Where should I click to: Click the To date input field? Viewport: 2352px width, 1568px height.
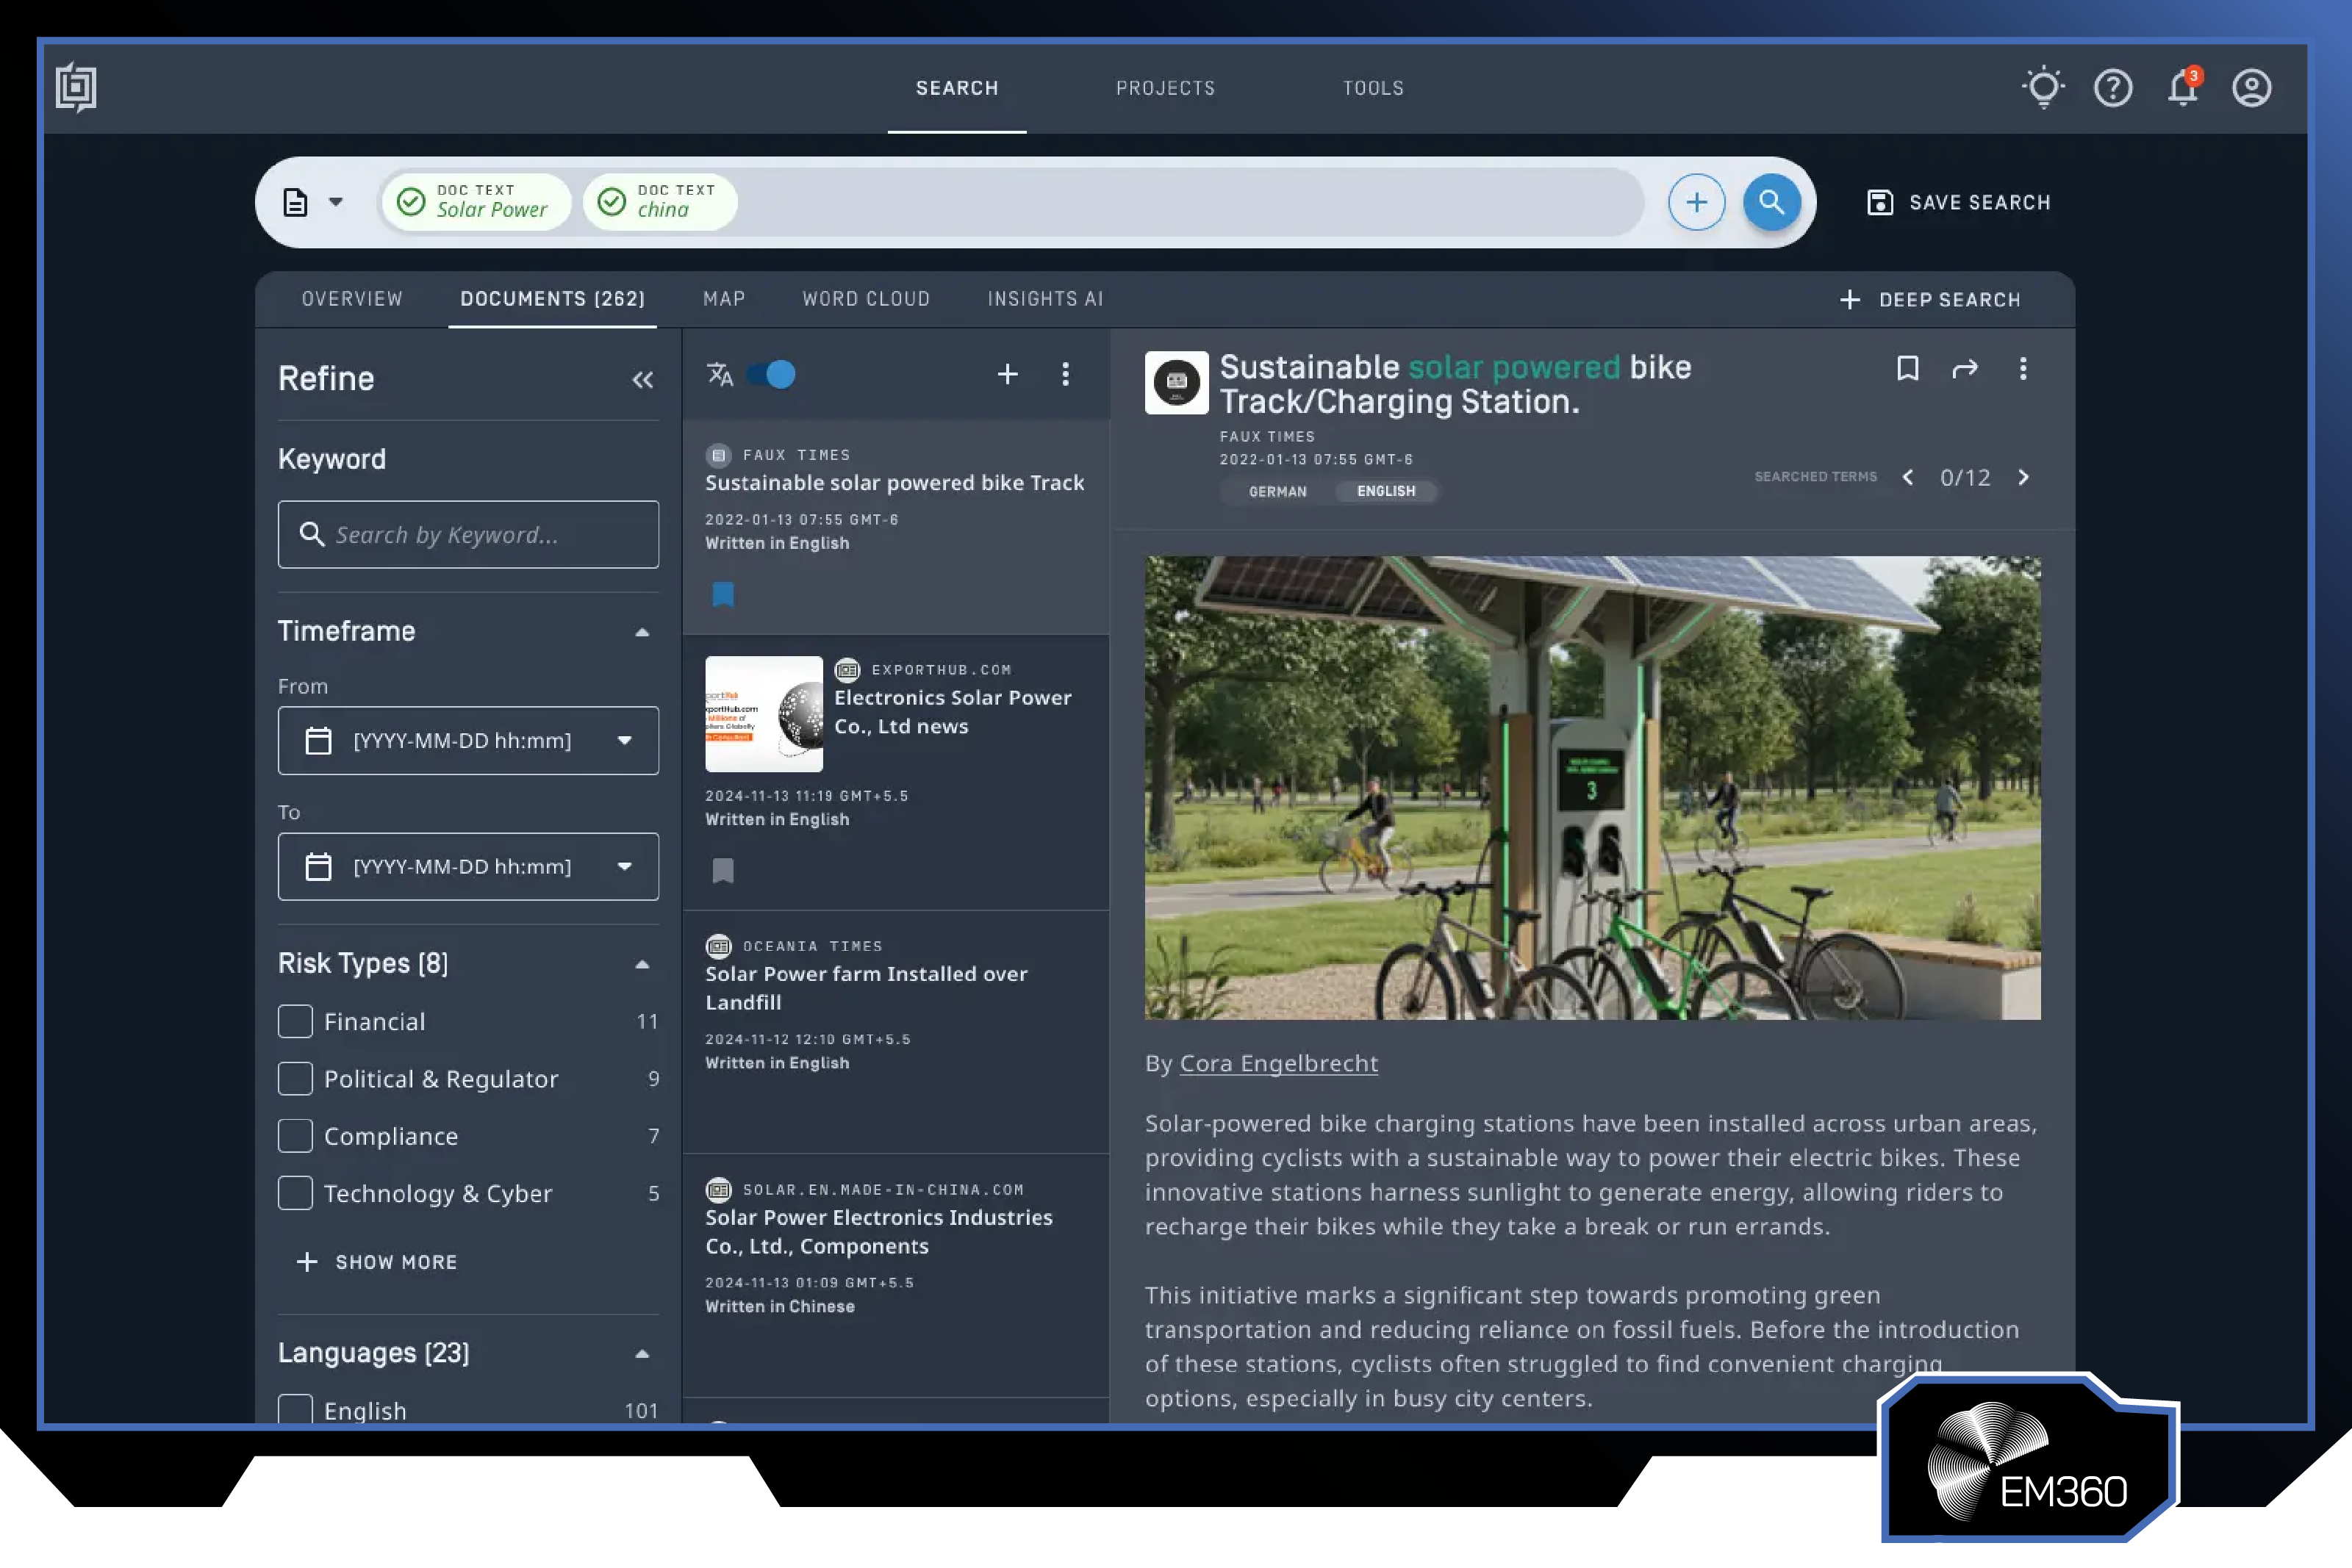point(468,867)
